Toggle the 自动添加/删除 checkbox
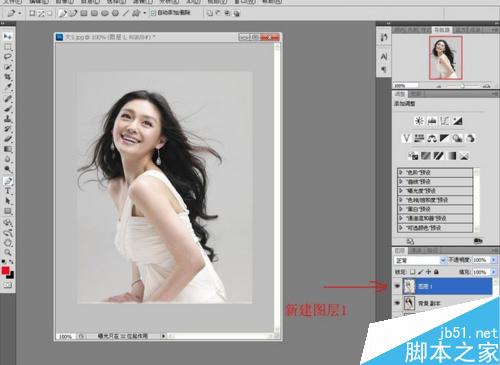 (153, 13)
